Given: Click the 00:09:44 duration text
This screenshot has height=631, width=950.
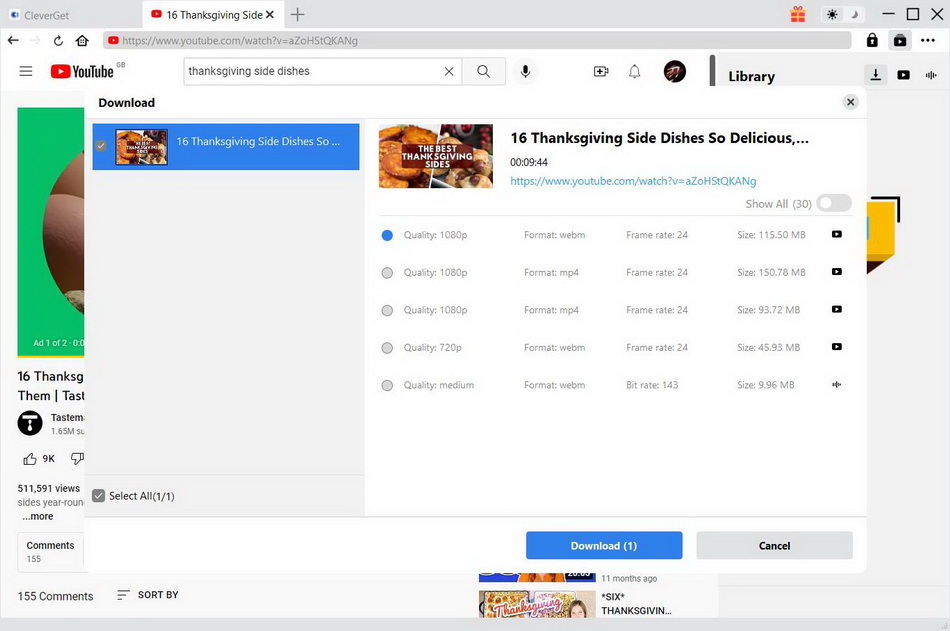Looking at the screenshot, I should [528, 162].
